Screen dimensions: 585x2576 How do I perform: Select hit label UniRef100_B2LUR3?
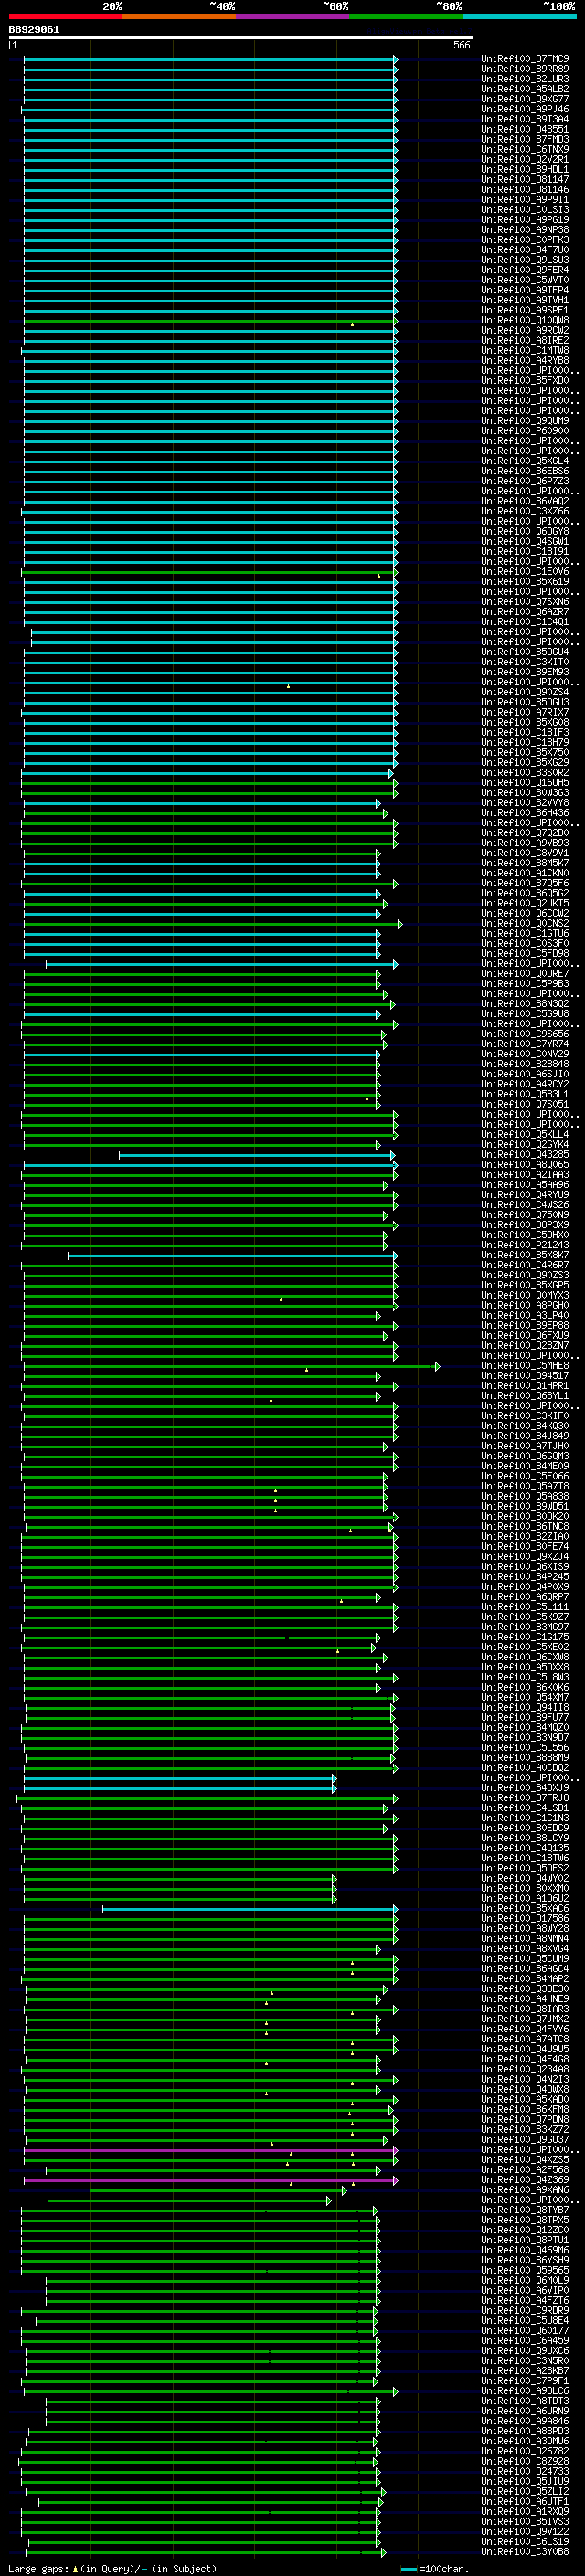pyautogui.click(x=525, y=79)
